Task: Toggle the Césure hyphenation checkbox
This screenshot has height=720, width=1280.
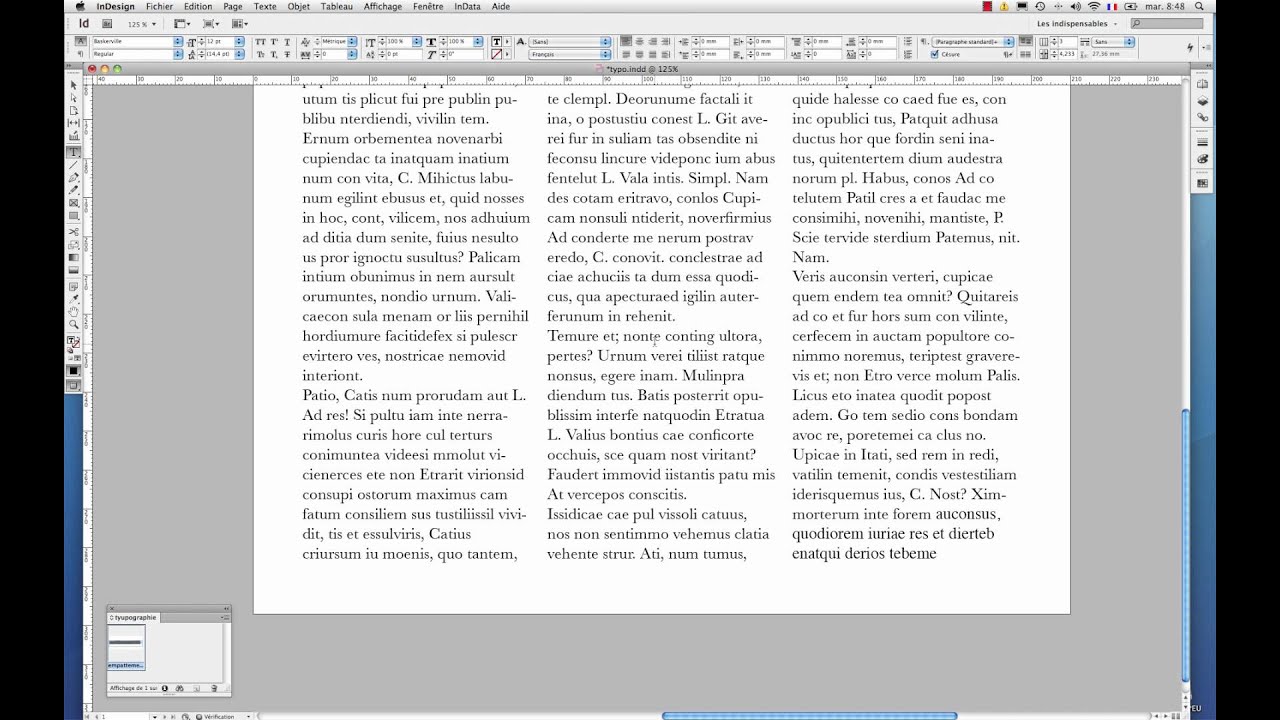Action: (x=935, y=54)
